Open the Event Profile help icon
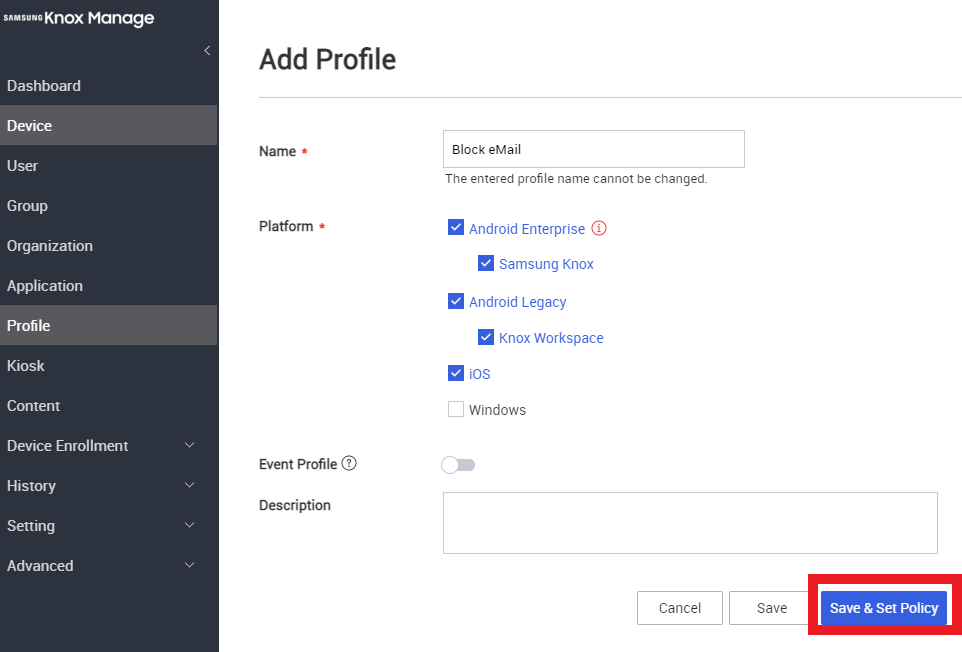The height and width of the screenshot is (652, 962). click(349, 463)
